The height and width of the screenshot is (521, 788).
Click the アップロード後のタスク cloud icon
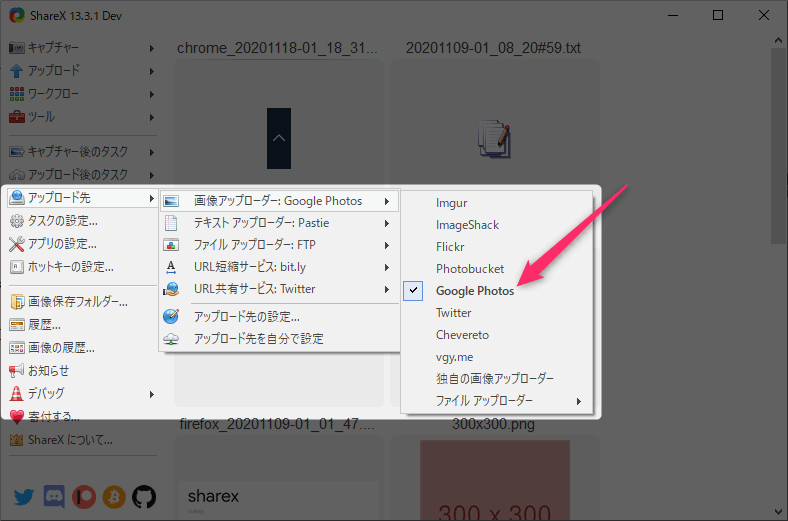(17, 175)
